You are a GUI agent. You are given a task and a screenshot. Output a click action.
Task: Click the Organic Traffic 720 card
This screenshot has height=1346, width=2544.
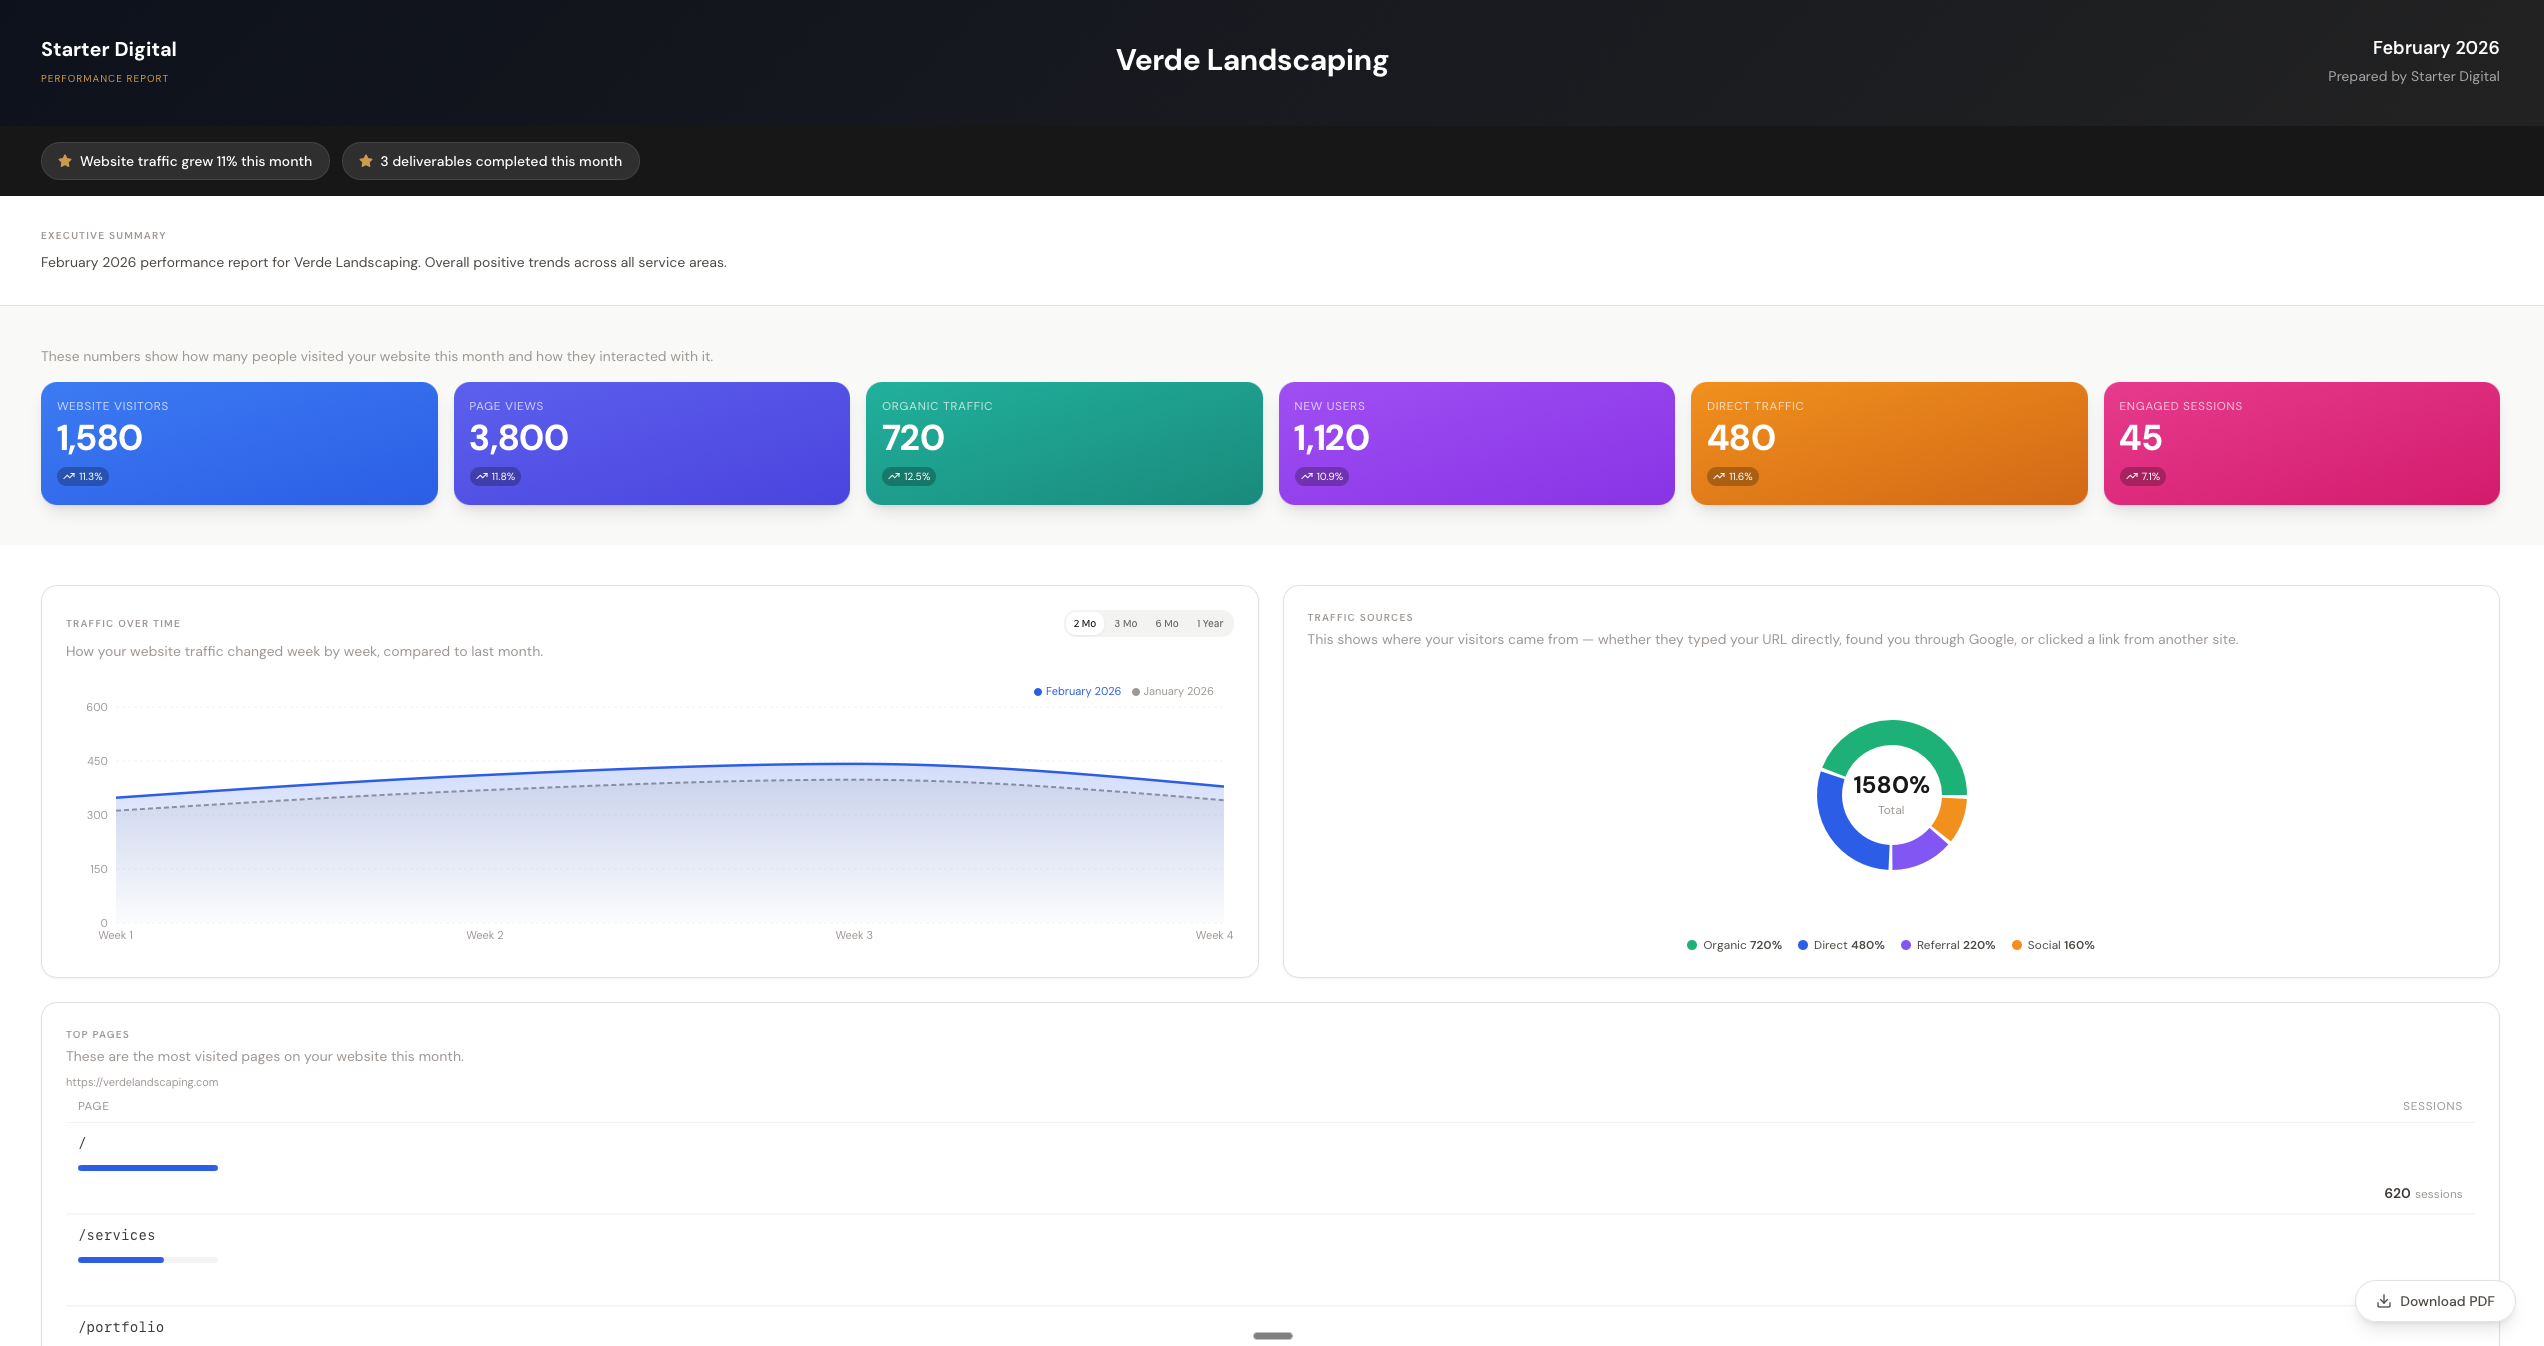1064,443
